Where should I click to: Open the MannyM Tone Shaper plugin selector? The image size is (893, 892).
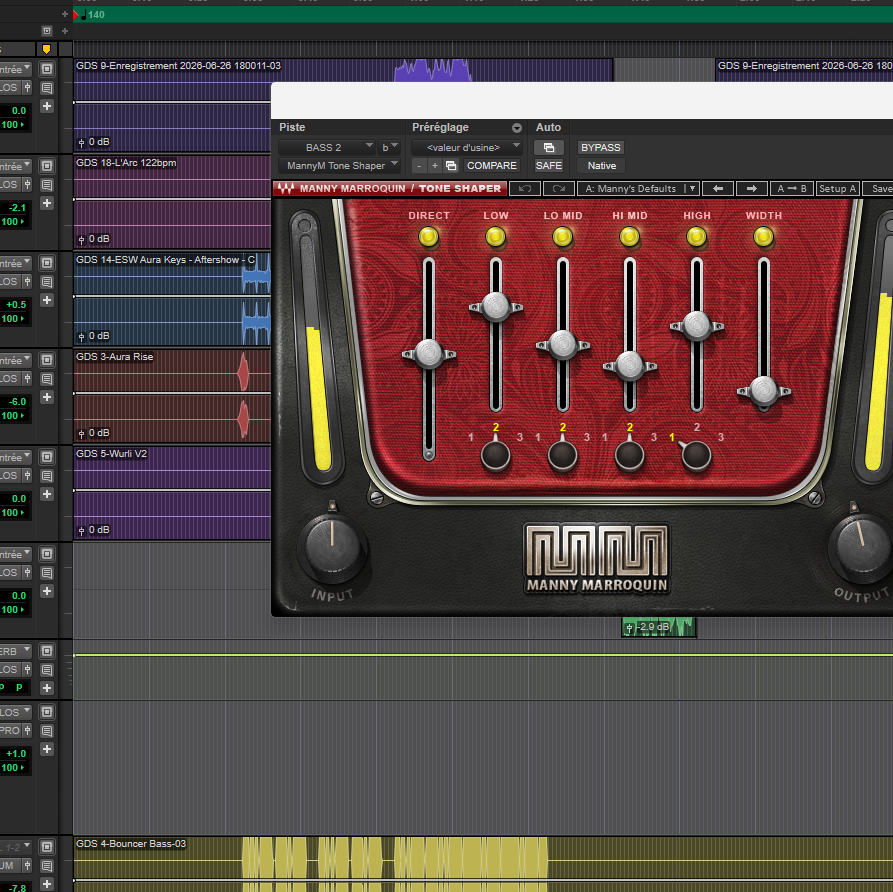(339, 166)
